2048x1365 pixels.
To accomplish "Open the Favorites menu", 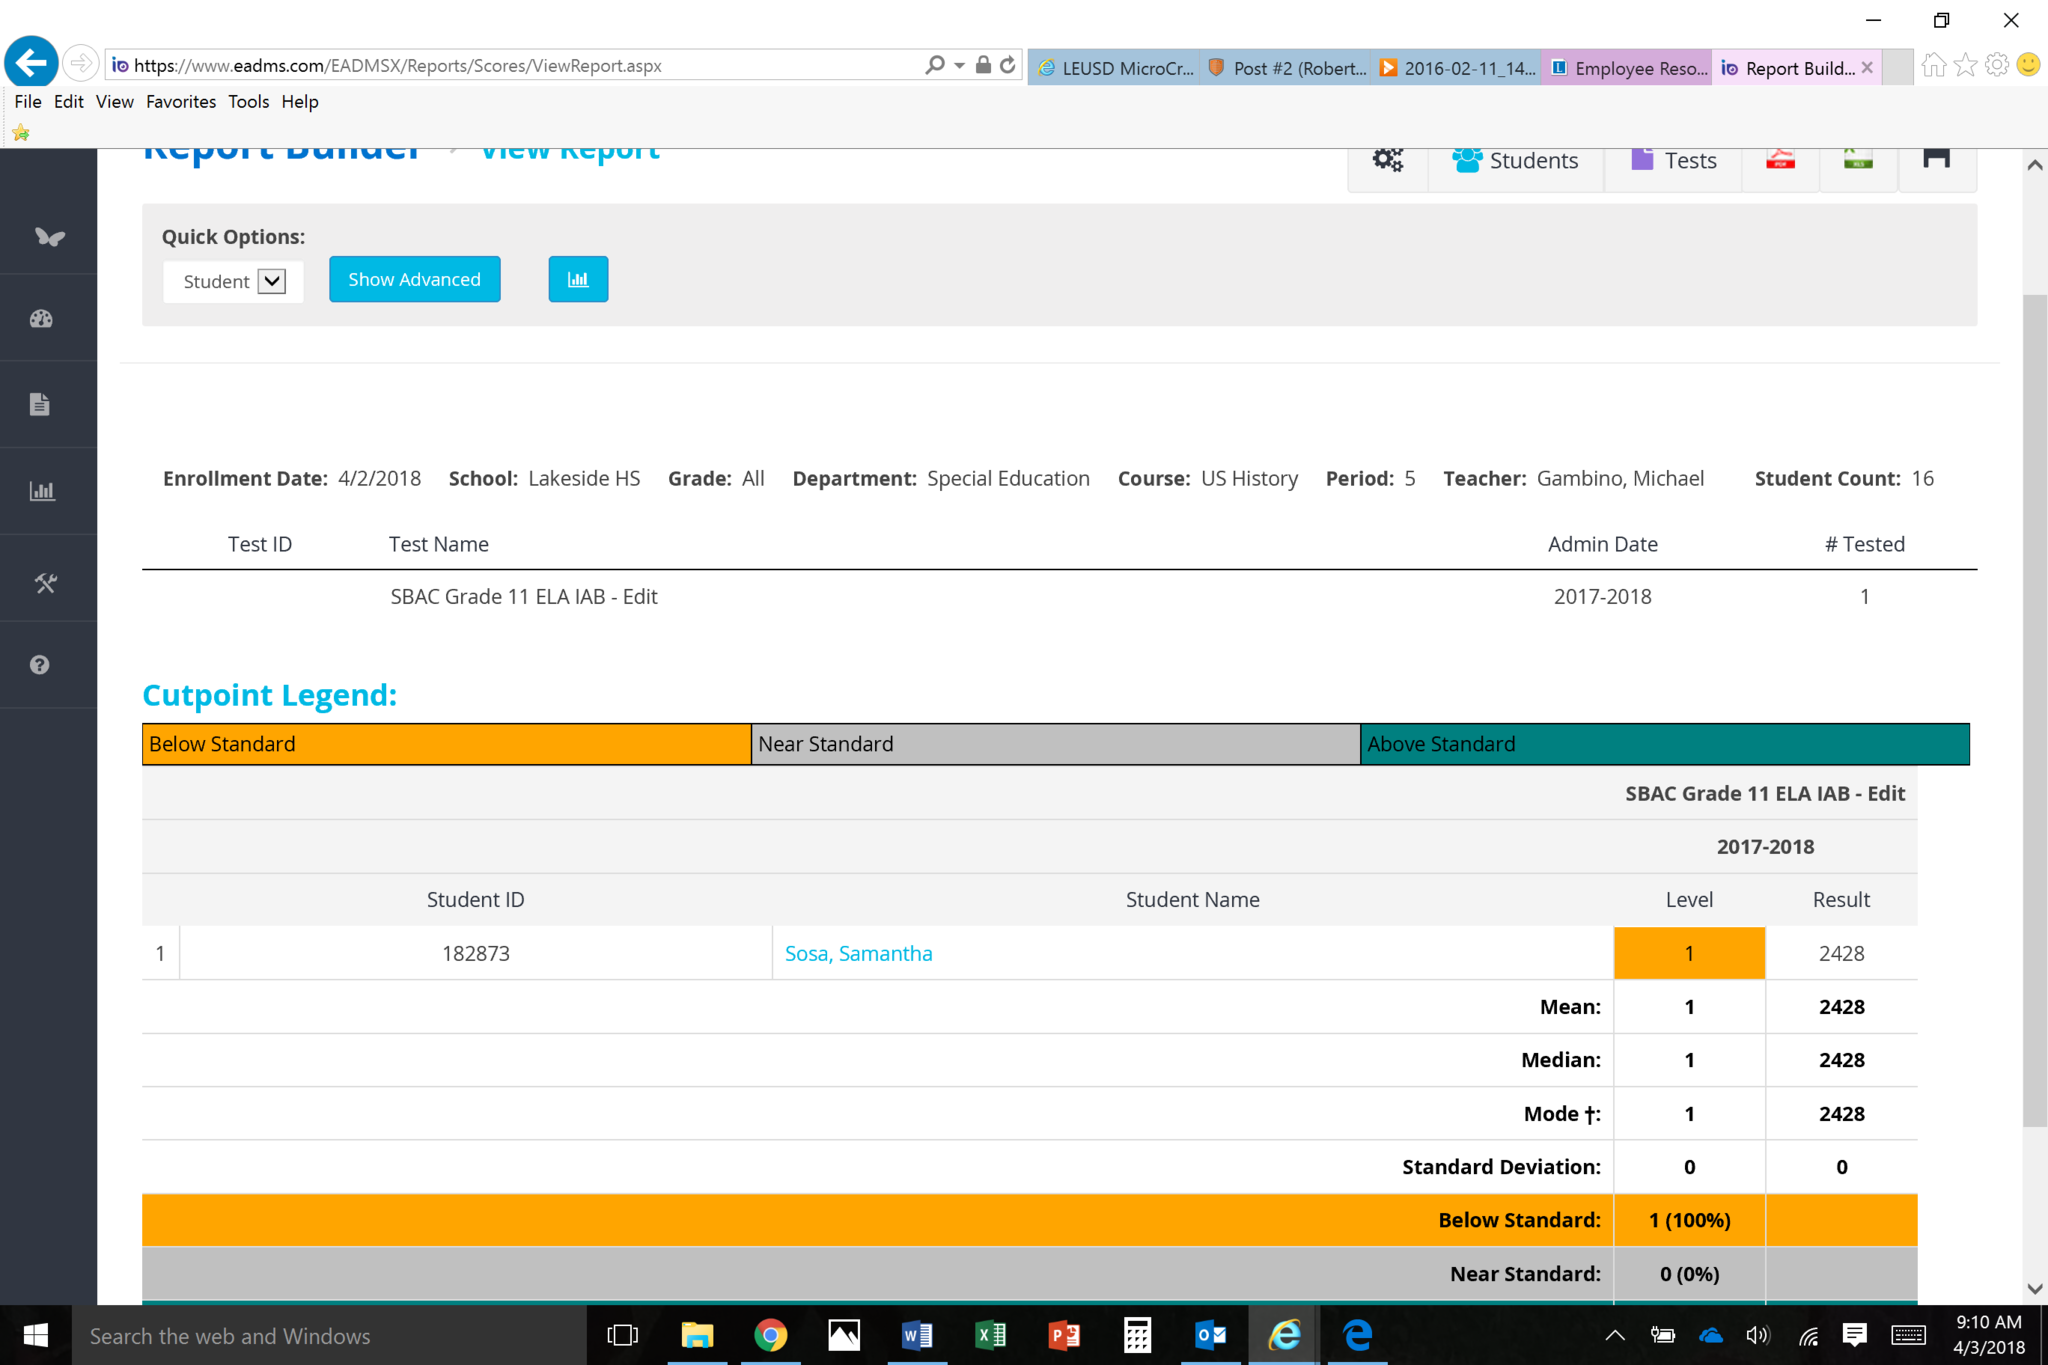I will coord(180,101).
